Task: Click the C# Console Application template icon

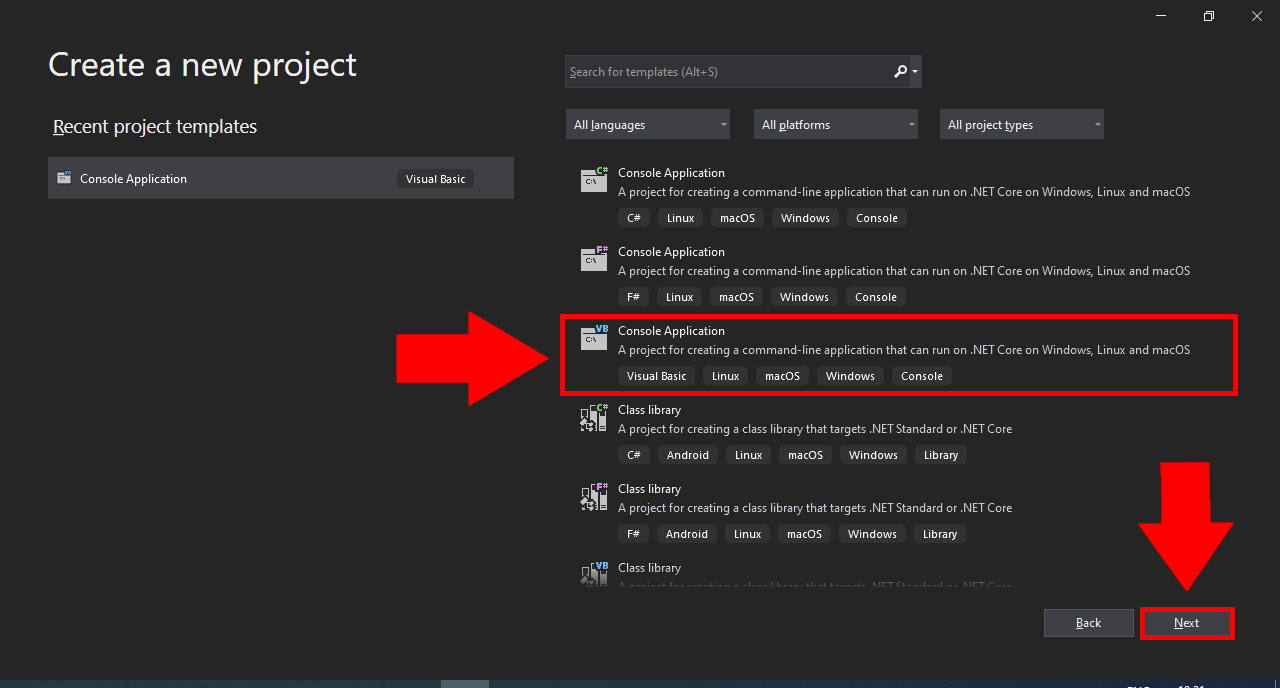Action: tap(594, 180)
